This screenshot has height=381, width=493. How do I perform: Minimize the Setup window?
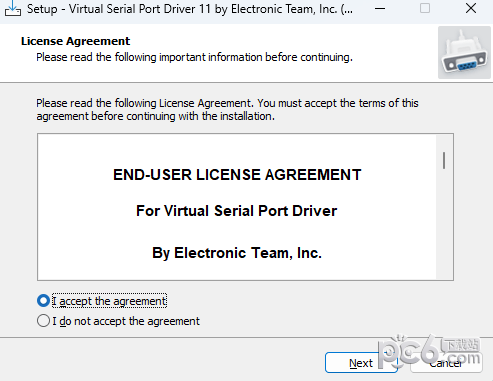(380, 9)
